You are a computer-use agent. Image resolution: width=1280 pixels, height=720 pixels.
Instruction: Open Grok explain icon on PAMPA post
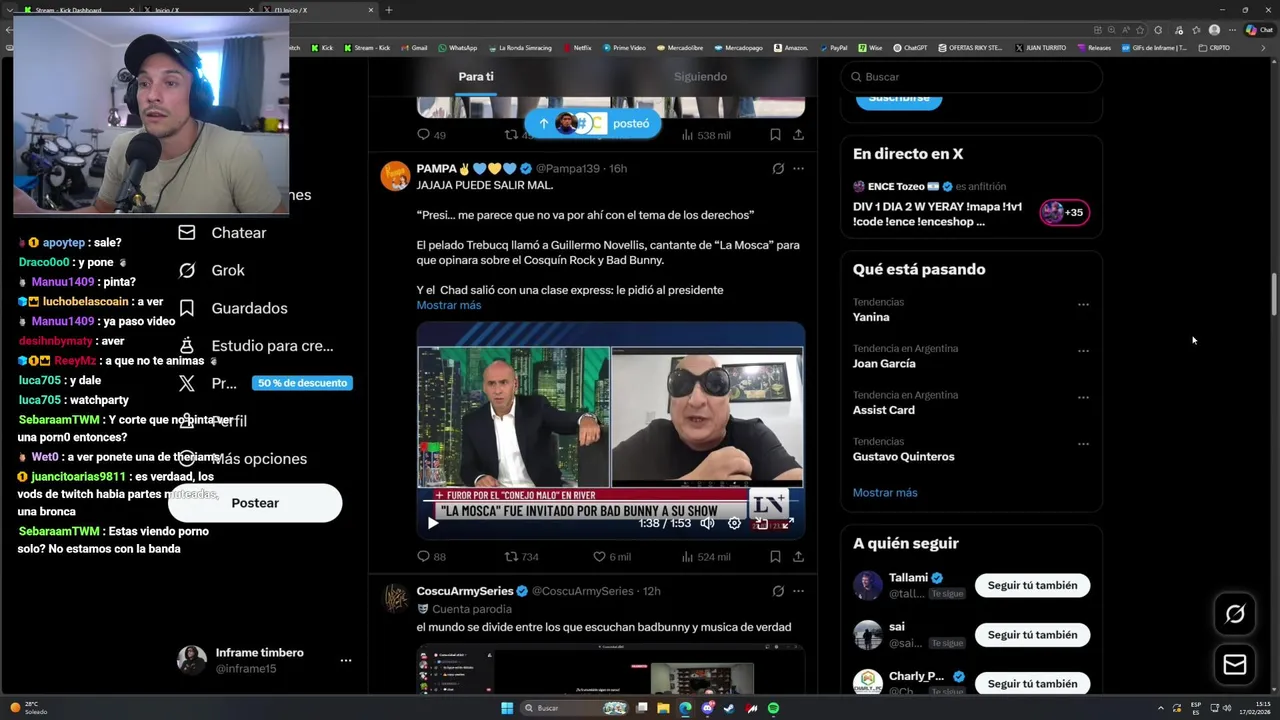click(778, 169)
